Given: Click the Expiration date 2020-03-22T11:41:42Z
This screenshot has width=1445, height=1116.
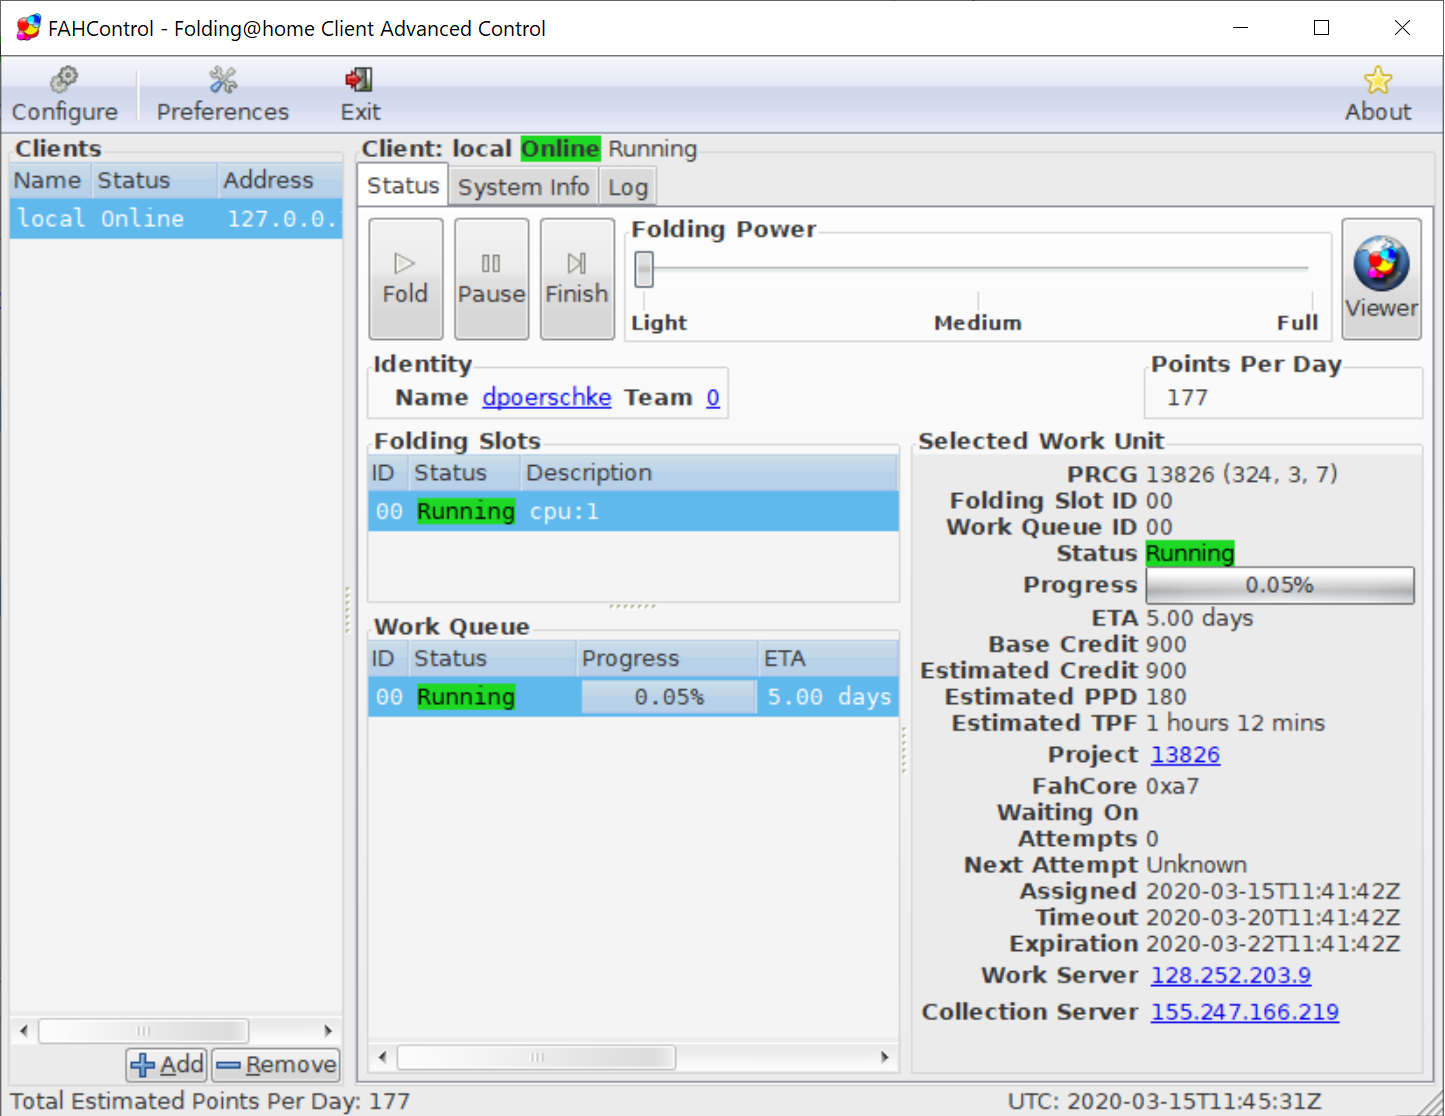Looking at the screenshot, I should coord(1273,944).
